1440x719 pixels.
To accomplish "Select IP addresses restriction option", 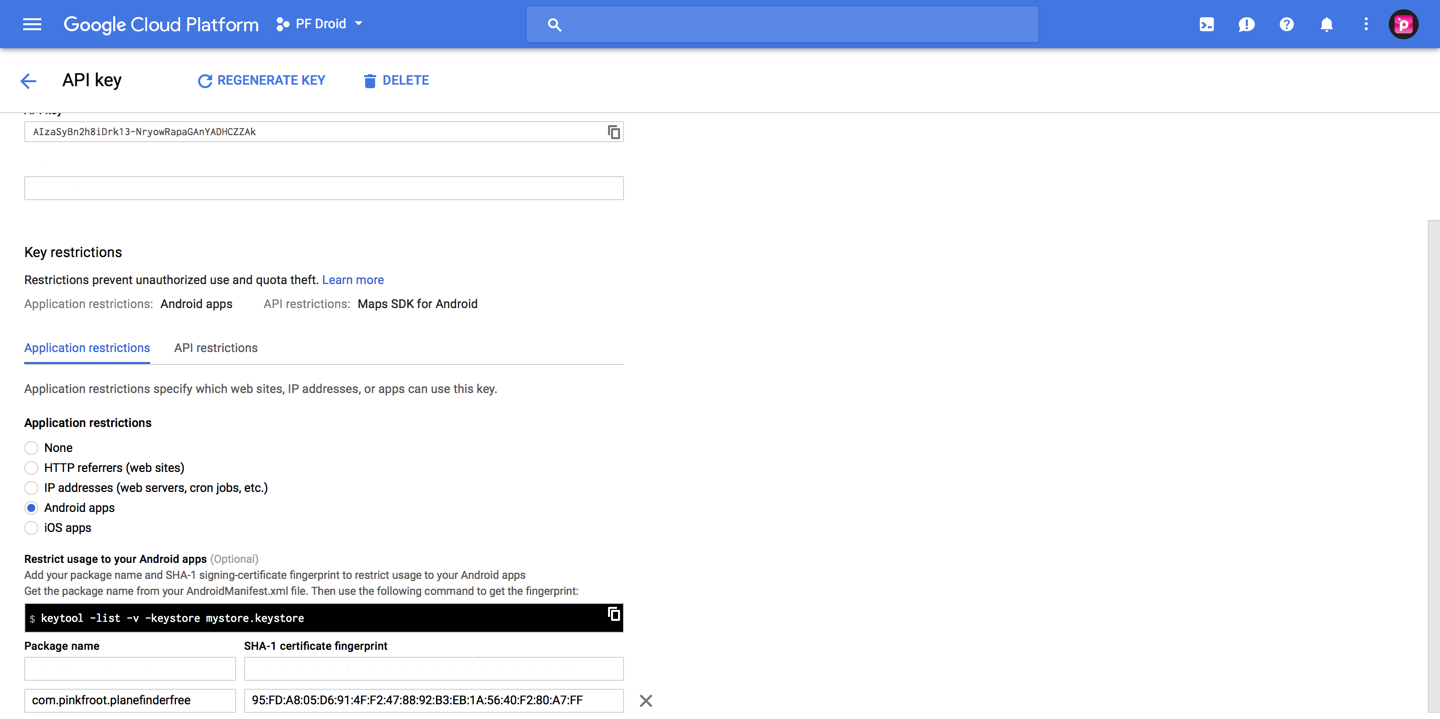I will tap(32, 488).
